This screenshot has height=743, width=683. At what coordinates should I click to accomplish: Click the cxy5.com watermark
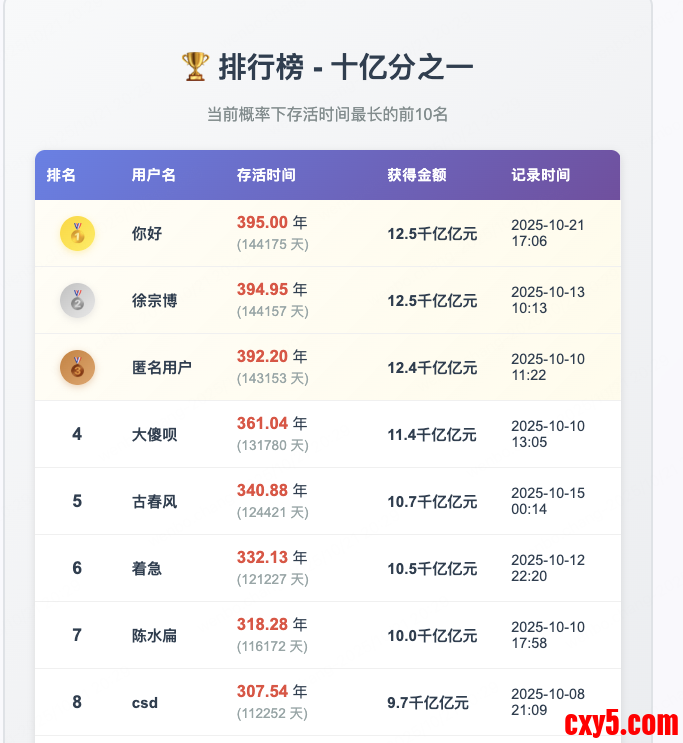(621, 722)
